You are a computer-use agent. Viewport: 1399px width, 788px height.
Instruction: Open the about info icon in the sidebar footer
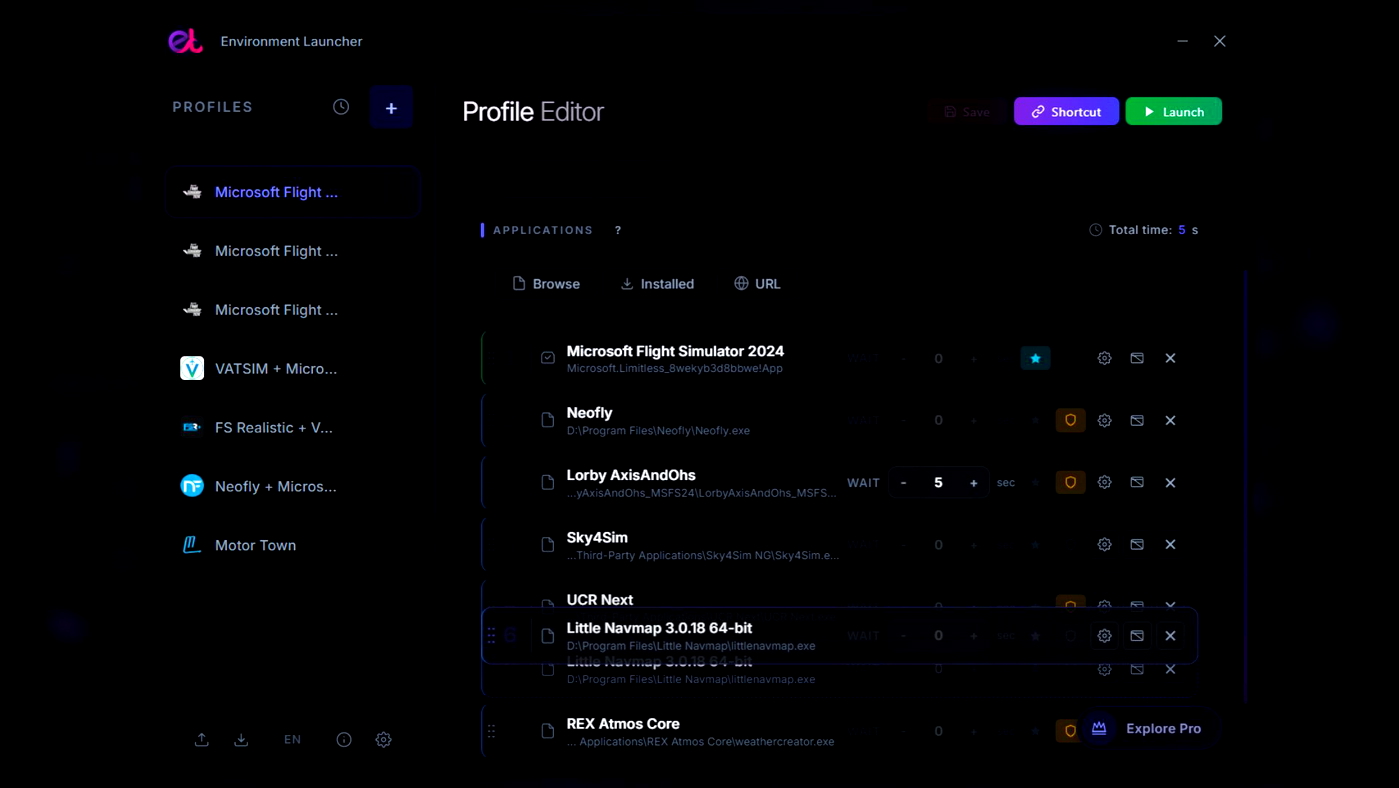coord(344,740)
